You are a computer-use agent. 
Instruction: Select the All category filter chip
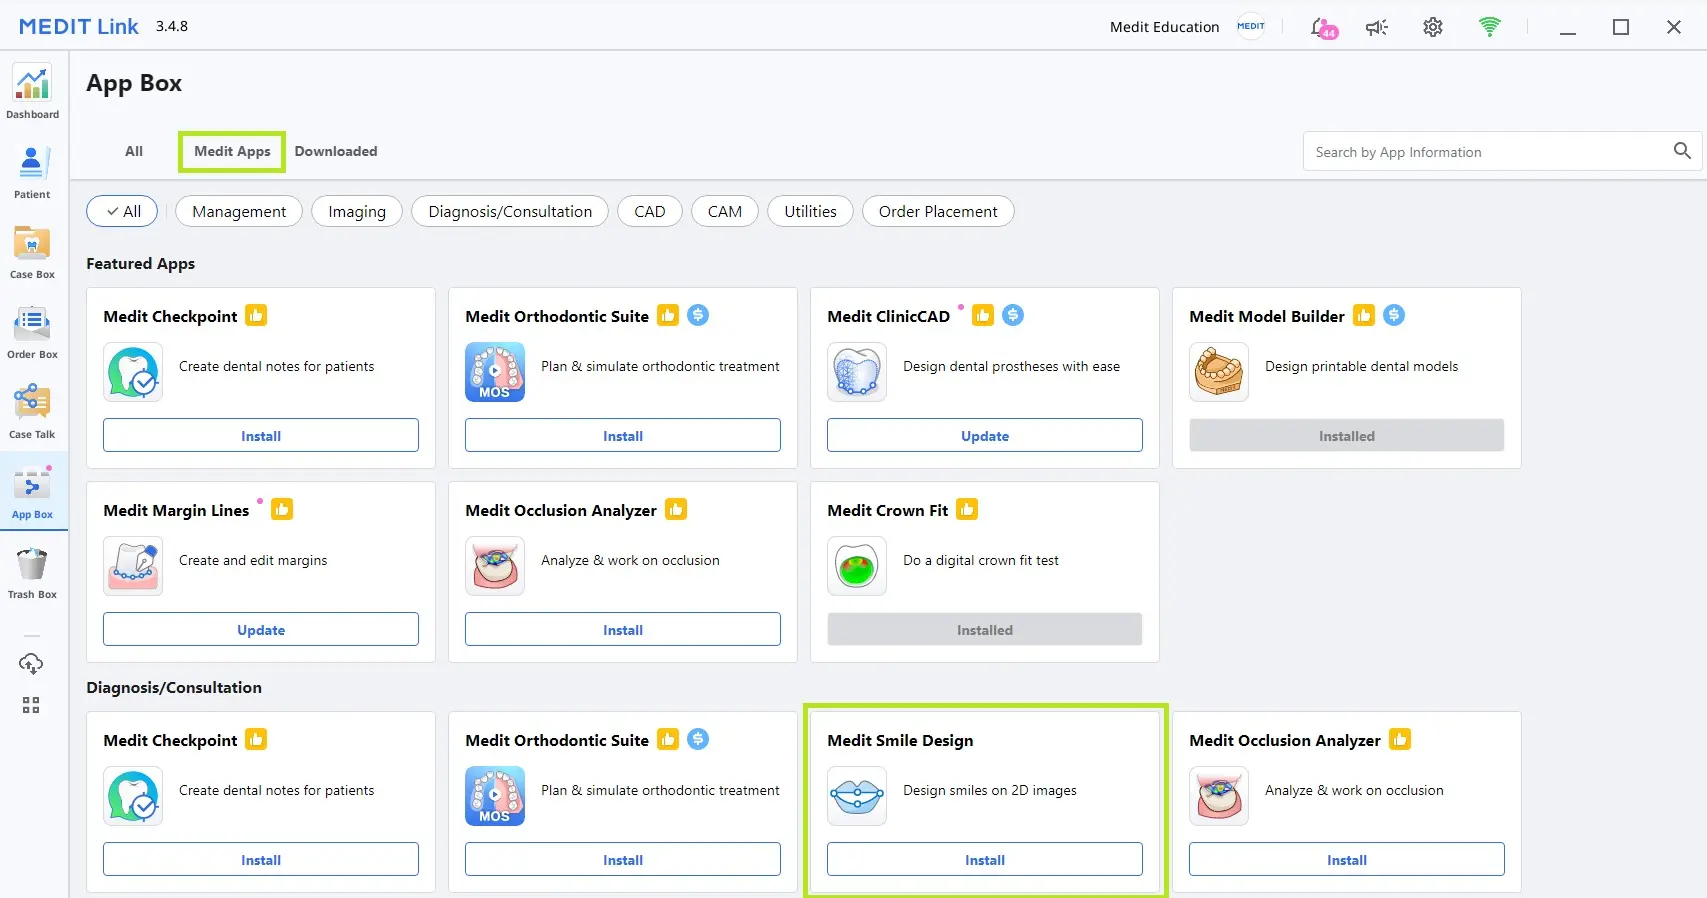click(x=122, y=211)
